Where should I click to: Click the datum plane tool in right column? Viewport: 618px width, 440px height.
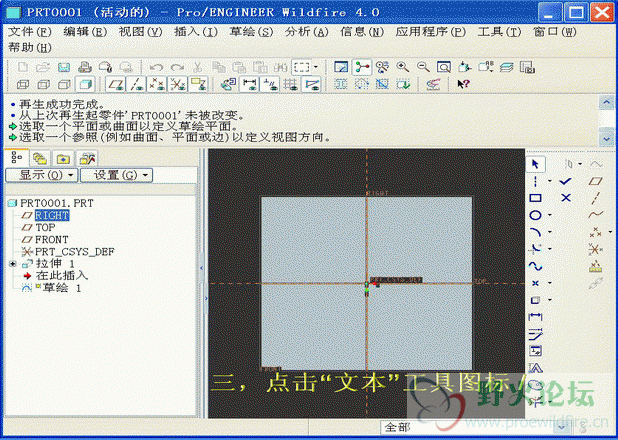[x=596, y=181]
